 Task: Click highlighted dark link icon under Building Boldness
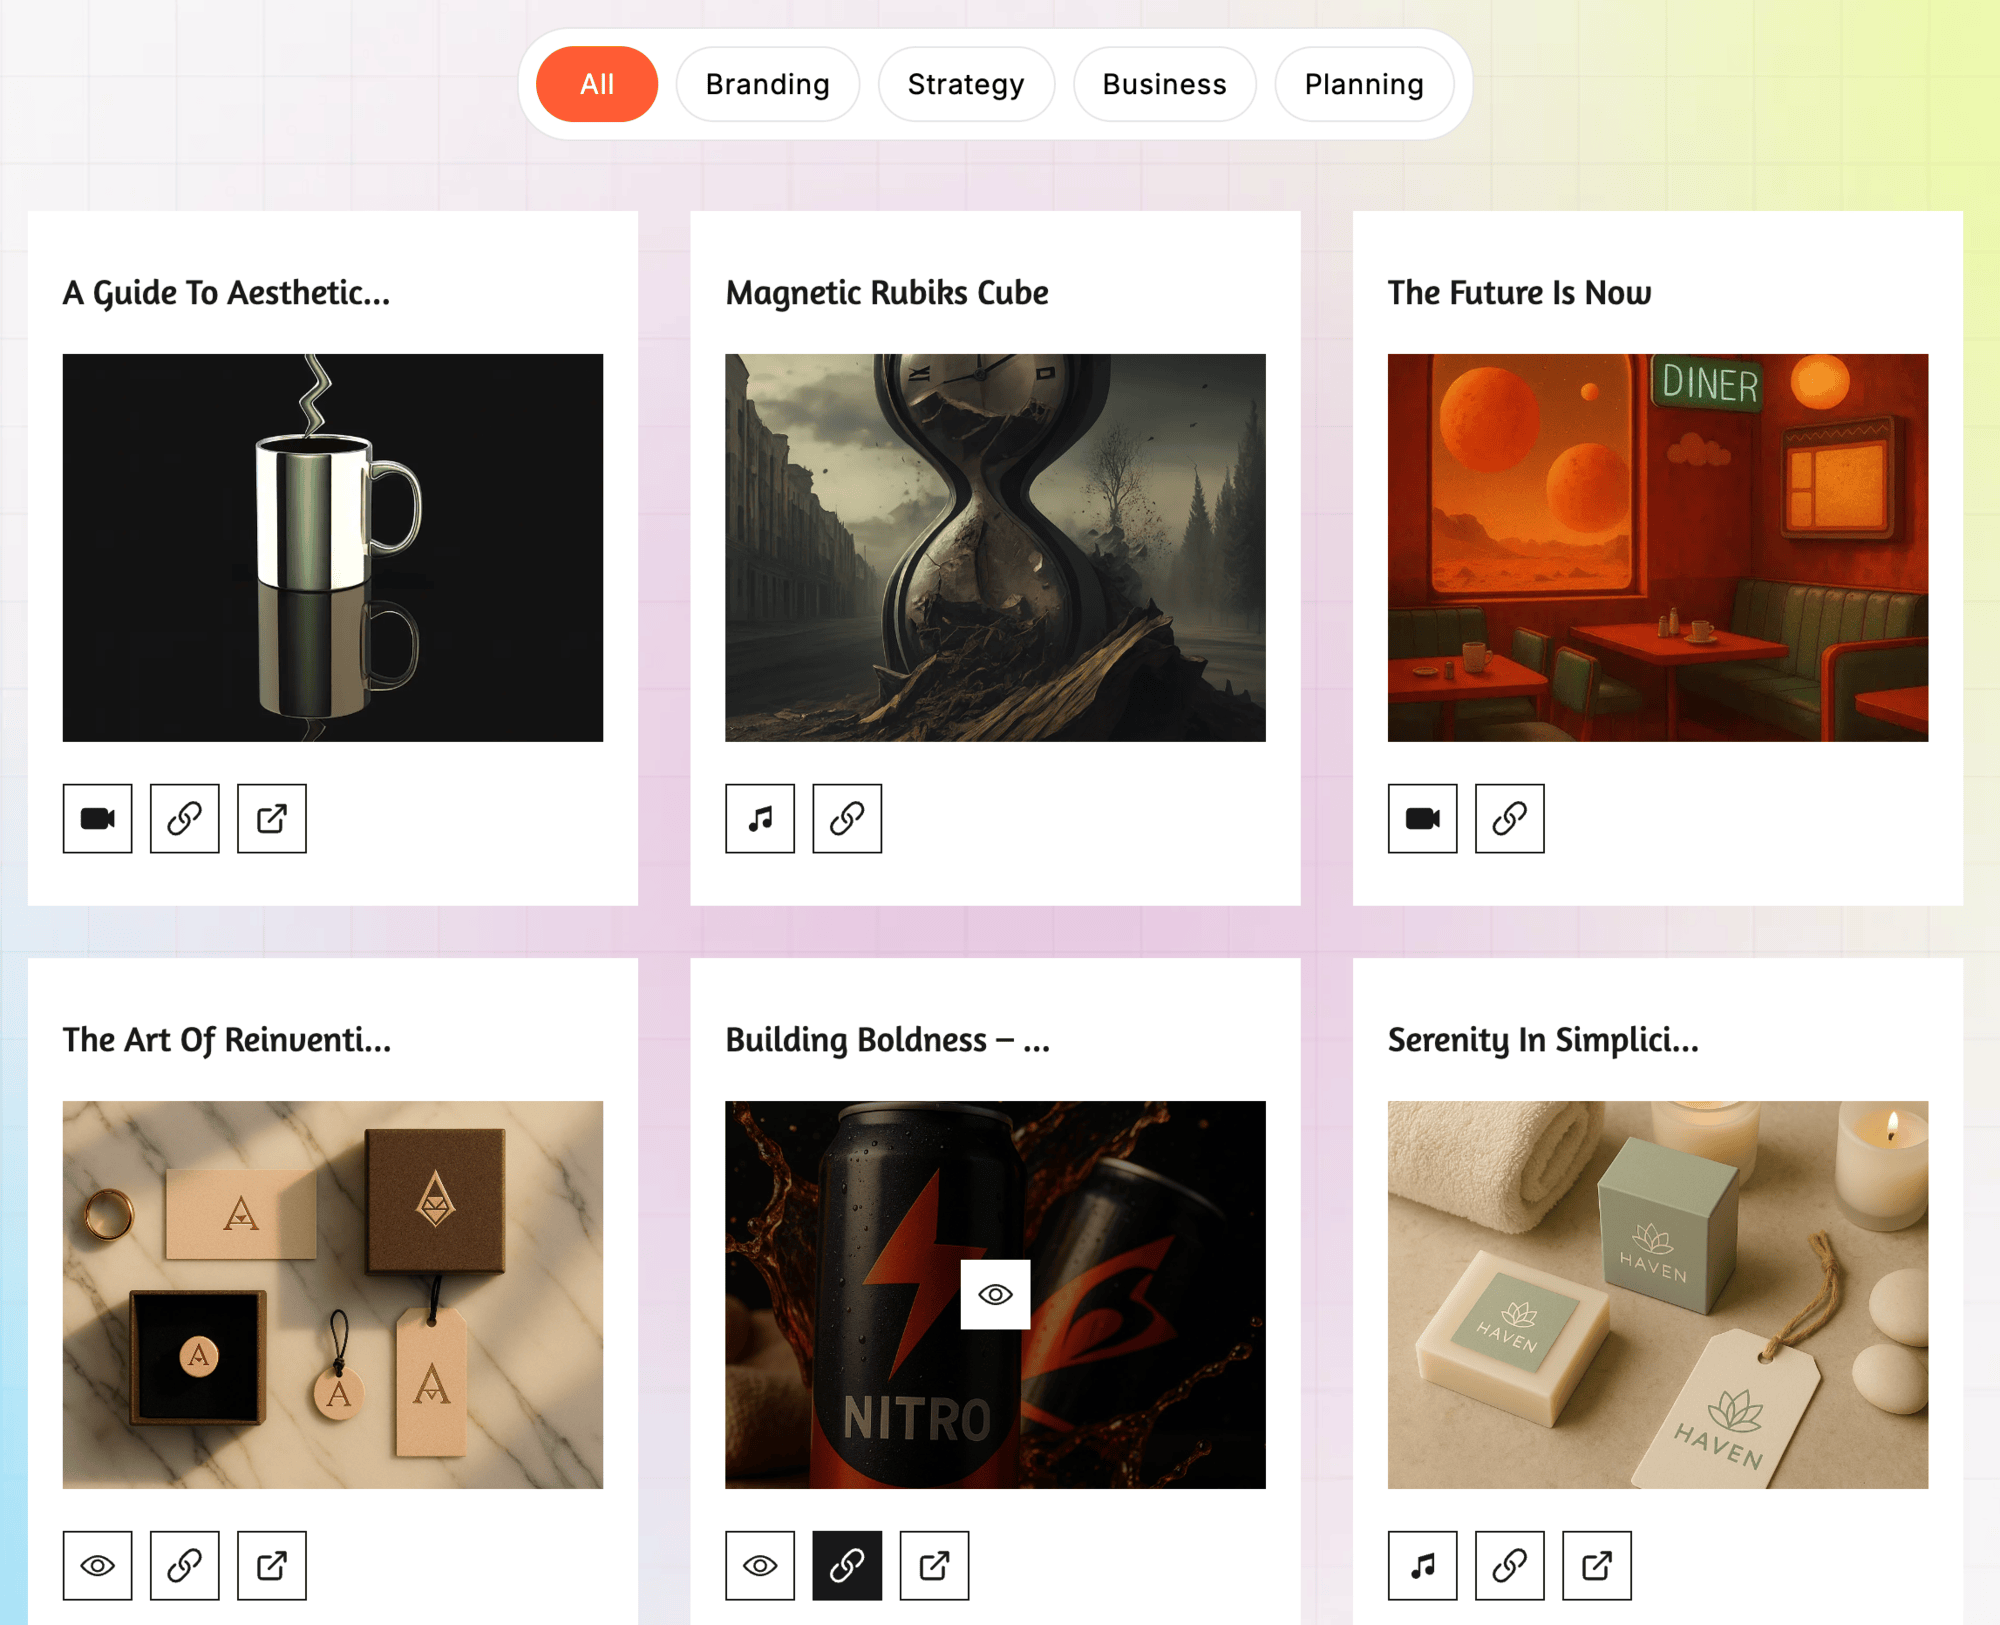[847, 1565]
